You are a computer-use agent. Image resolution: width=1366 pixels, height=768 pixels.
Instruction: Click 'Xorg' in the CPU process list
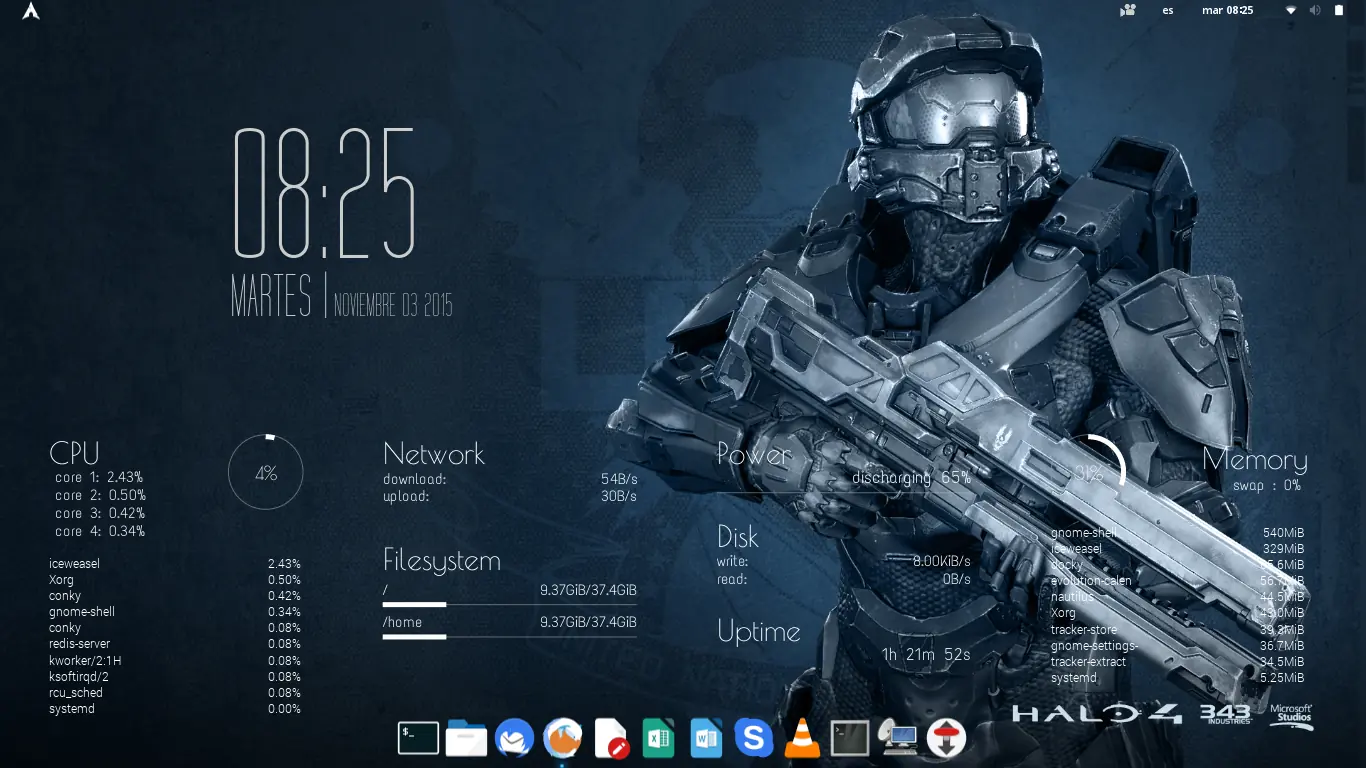pos(61,580)
